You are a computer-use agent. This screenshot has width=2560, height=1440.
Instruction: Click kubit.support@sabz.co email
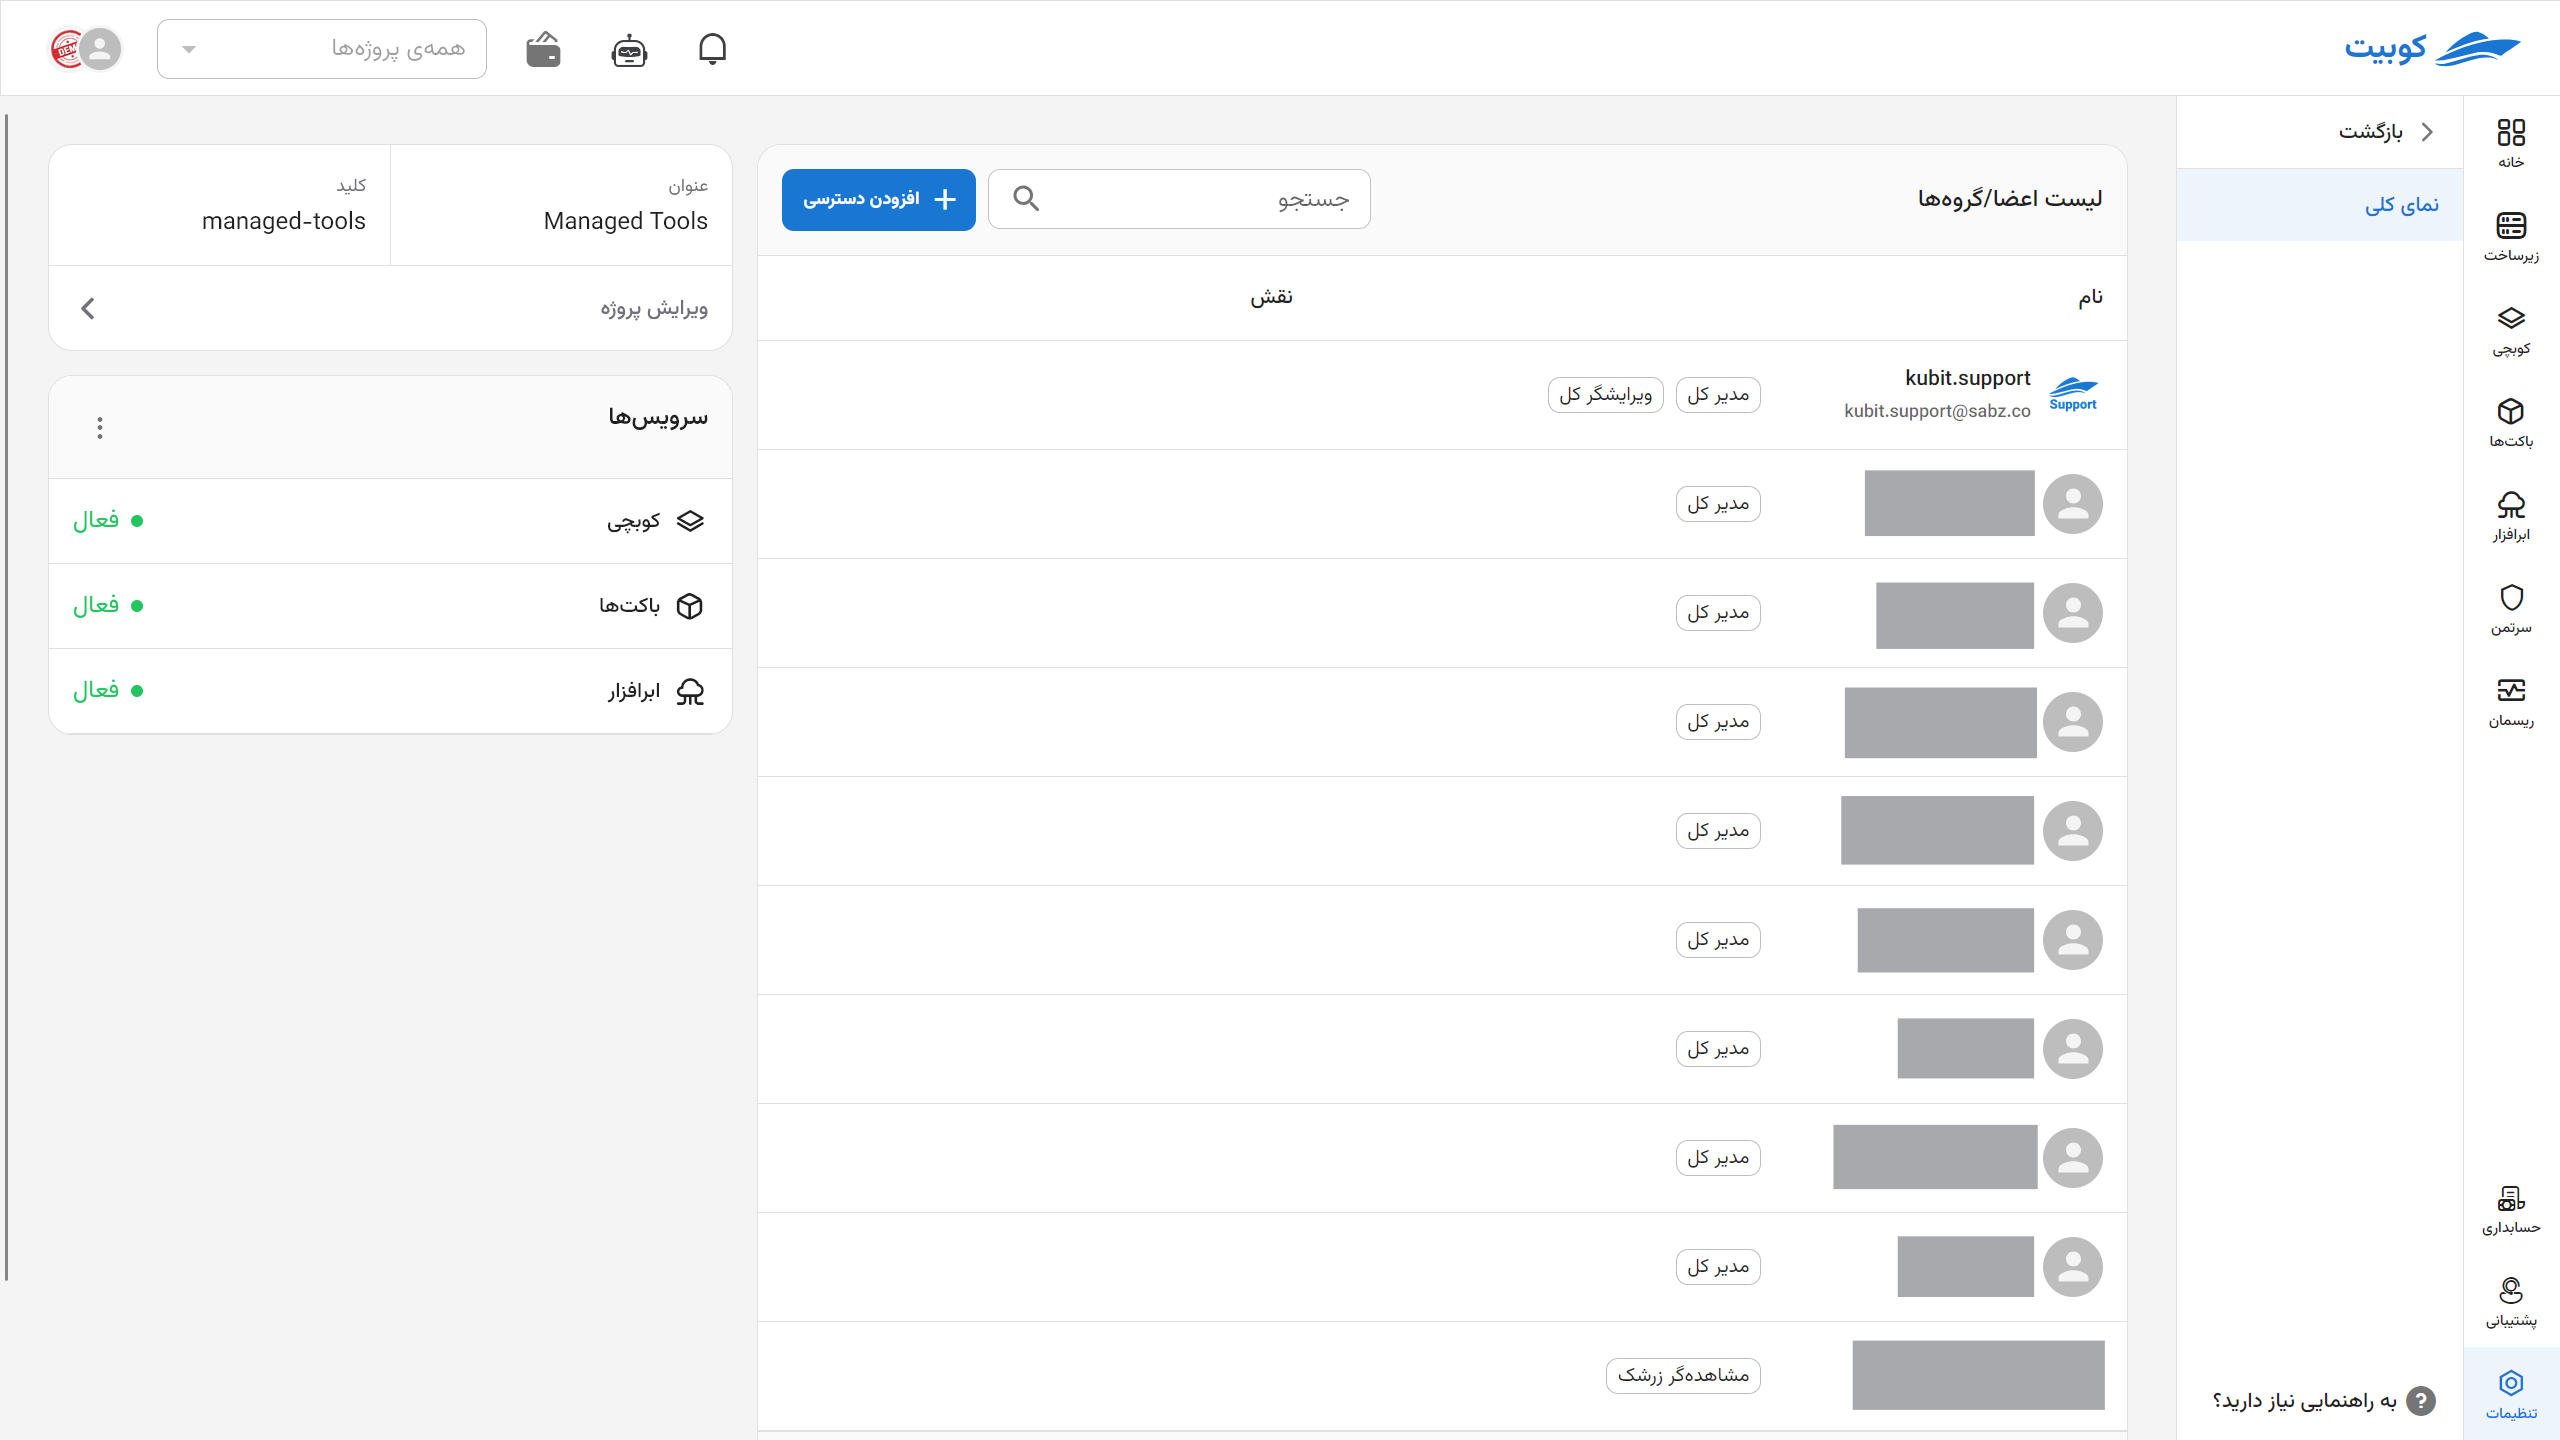1937,411
